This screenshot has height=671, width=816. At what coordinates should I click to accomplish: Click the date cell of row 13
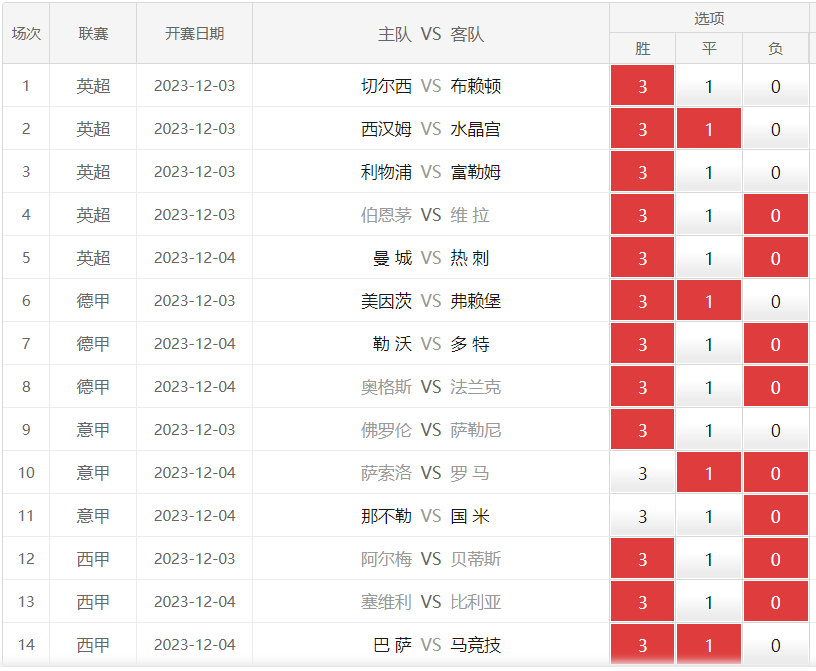pyautogui.click(x=195, y=602)
